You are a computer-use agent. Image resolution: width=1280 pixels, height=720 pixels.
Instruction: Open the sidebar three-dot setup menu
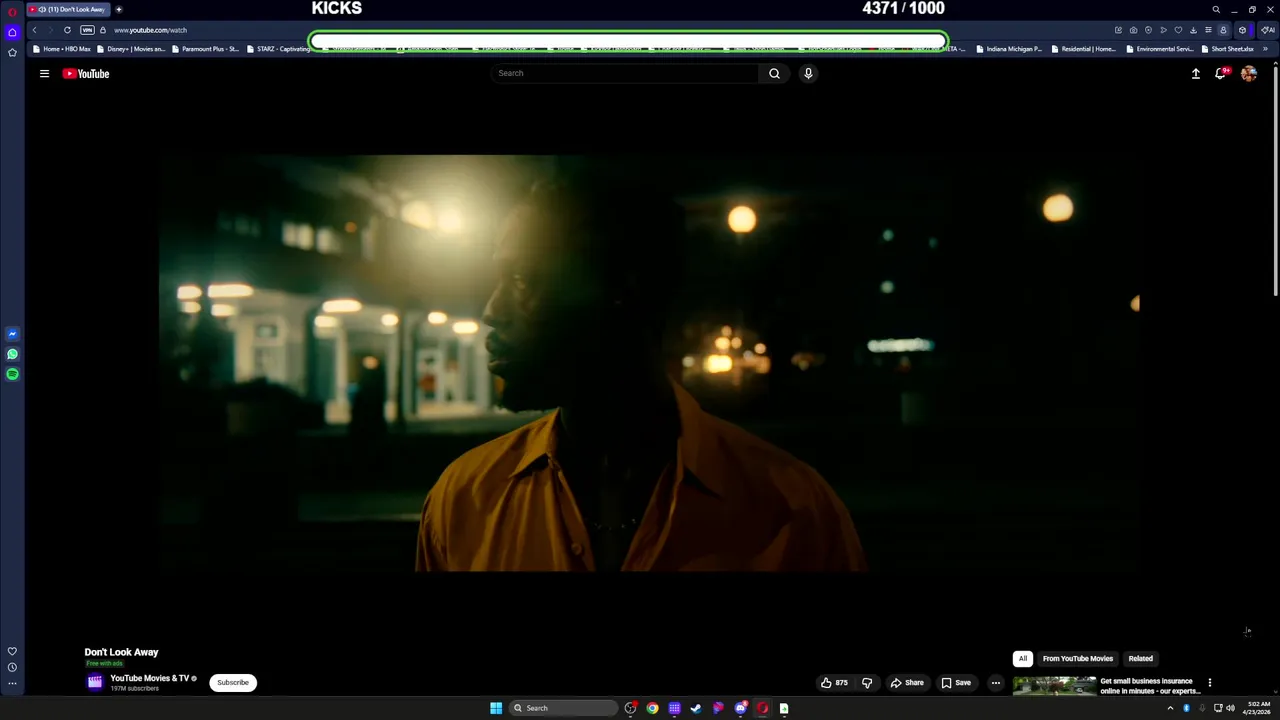(12, 684)
